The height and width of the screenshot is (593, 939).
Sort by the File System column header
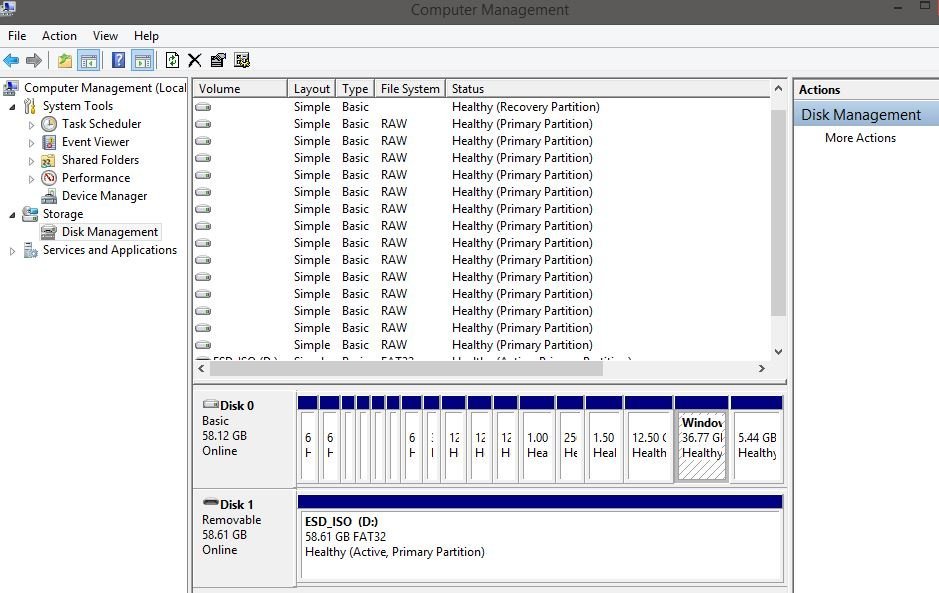click(410, 89)
